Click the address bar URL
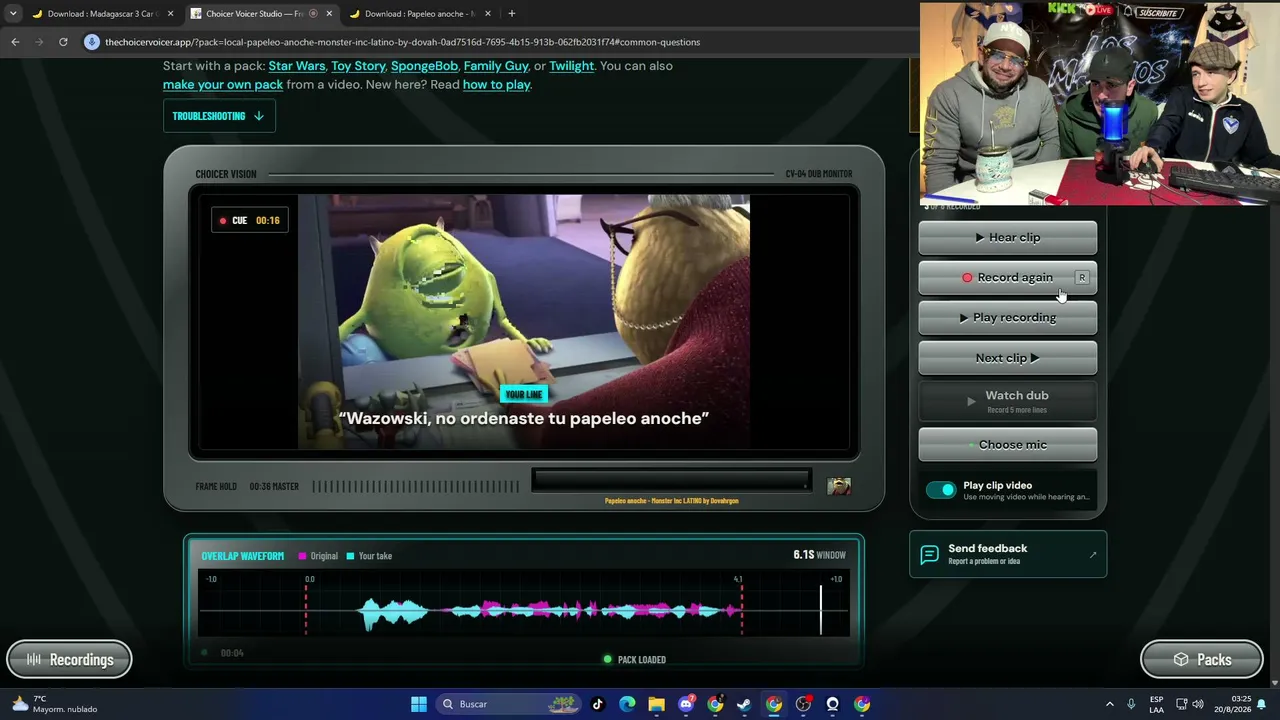Image resolution: width=1280 pixels, height=720 pixels. click(402, 42)
